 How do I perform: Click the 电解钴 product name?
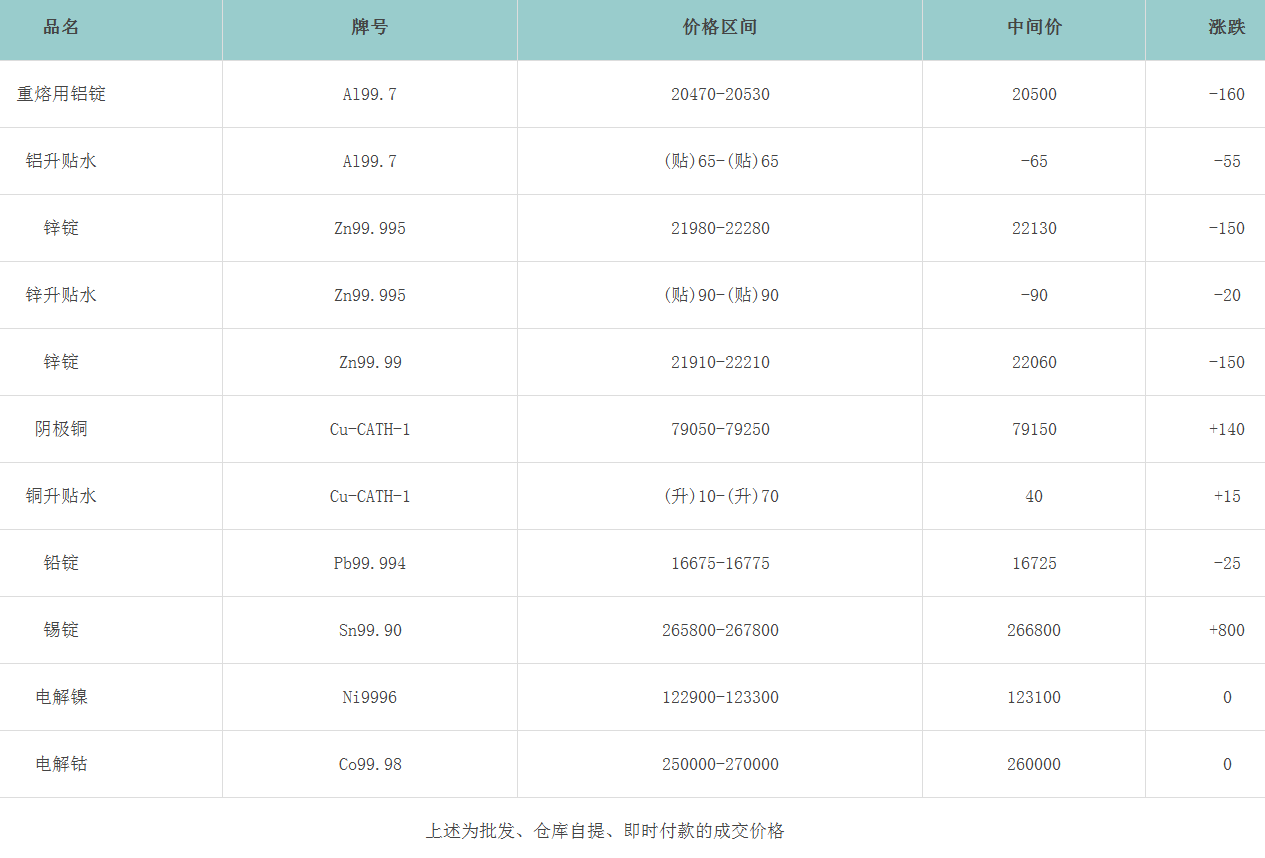[x=61, y=764]
